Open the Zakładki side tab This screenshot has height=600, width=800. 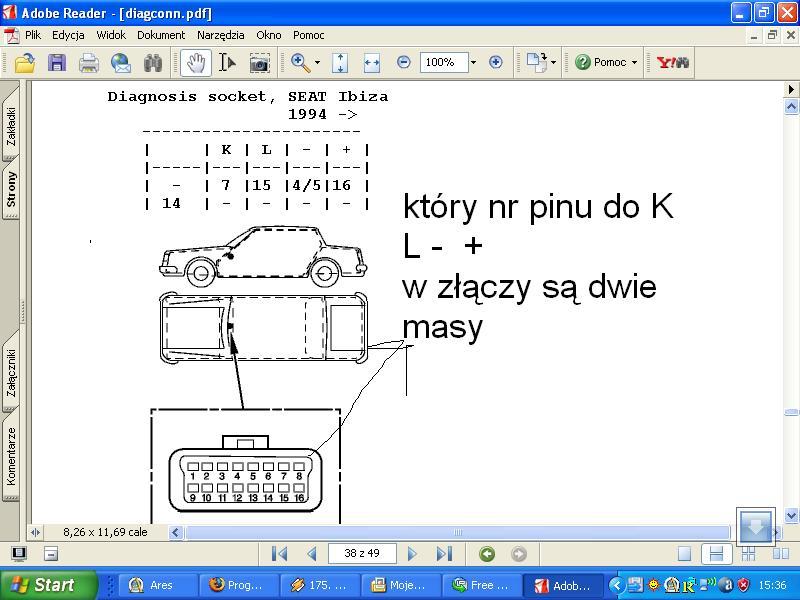pos(11,125)
